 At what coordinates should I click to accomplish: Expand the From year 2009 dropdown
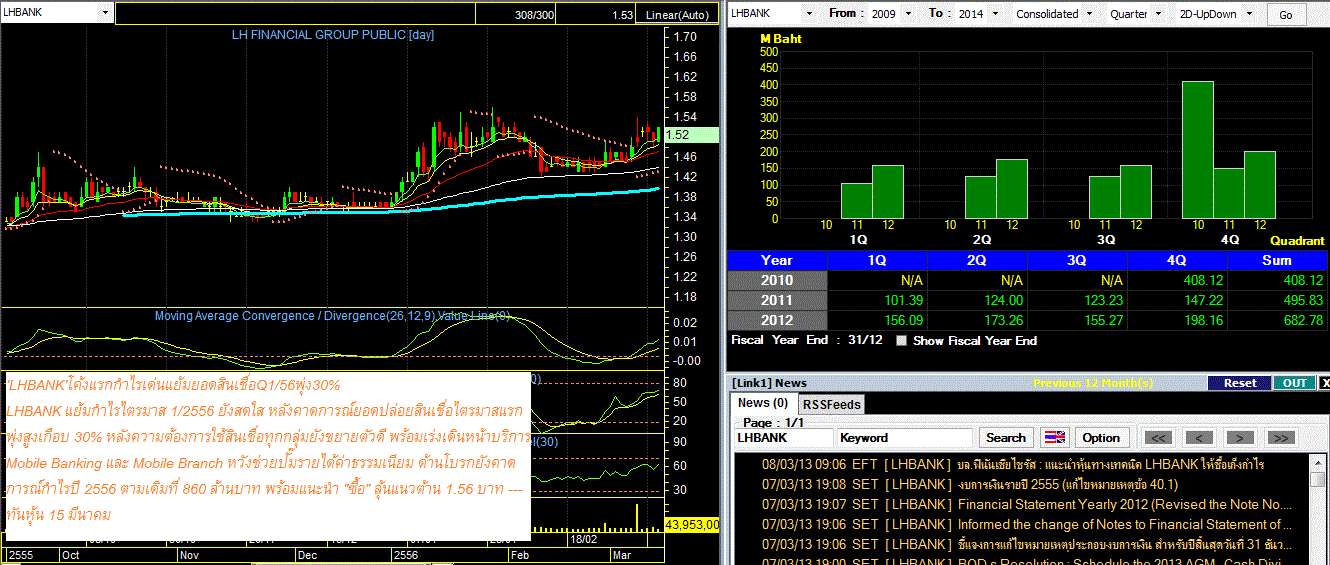click(x=907, y=14)
